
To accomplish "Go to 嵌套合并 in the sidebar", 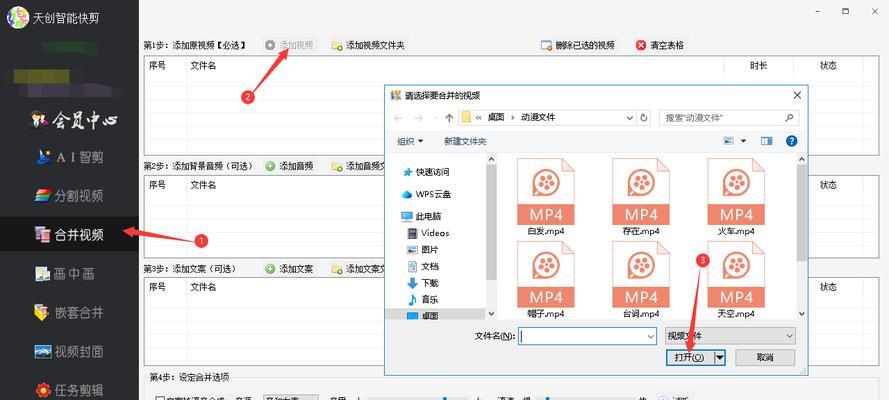I will pos(69,312).
